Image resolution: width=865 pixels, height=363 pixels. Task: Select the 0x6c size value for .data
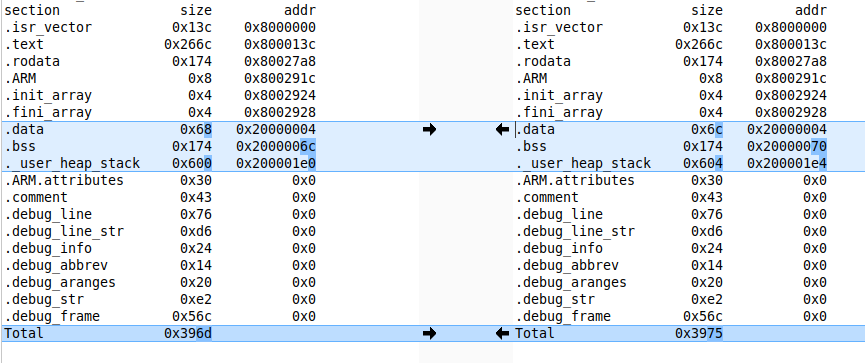tap(707, 130)
